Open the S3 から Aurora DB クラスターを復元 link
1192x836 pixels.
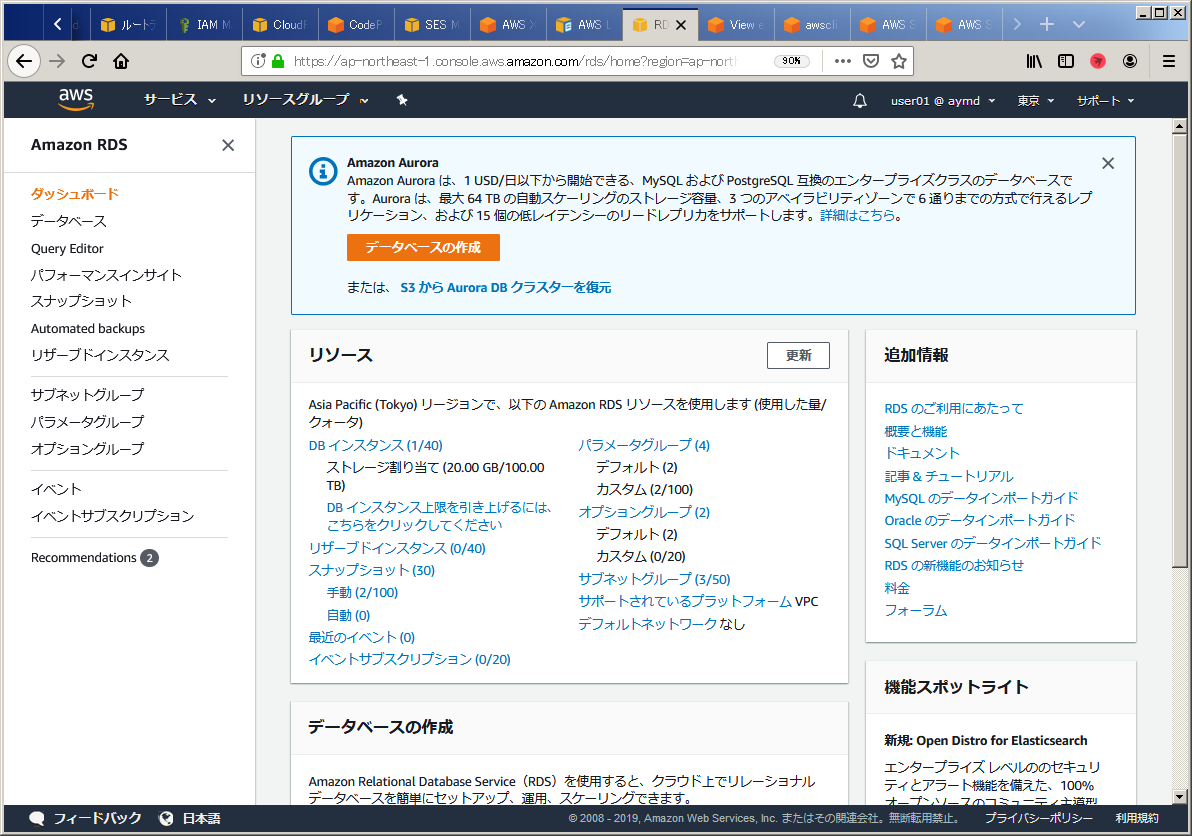506,287
